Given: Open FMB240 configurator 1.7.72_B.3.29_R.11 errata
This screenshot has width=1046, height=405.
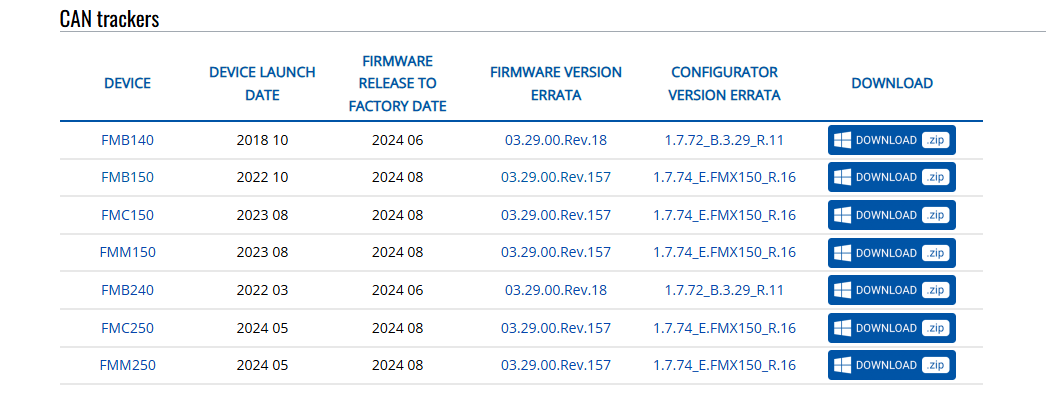Looking at the screenshot, I should [724, 290].
